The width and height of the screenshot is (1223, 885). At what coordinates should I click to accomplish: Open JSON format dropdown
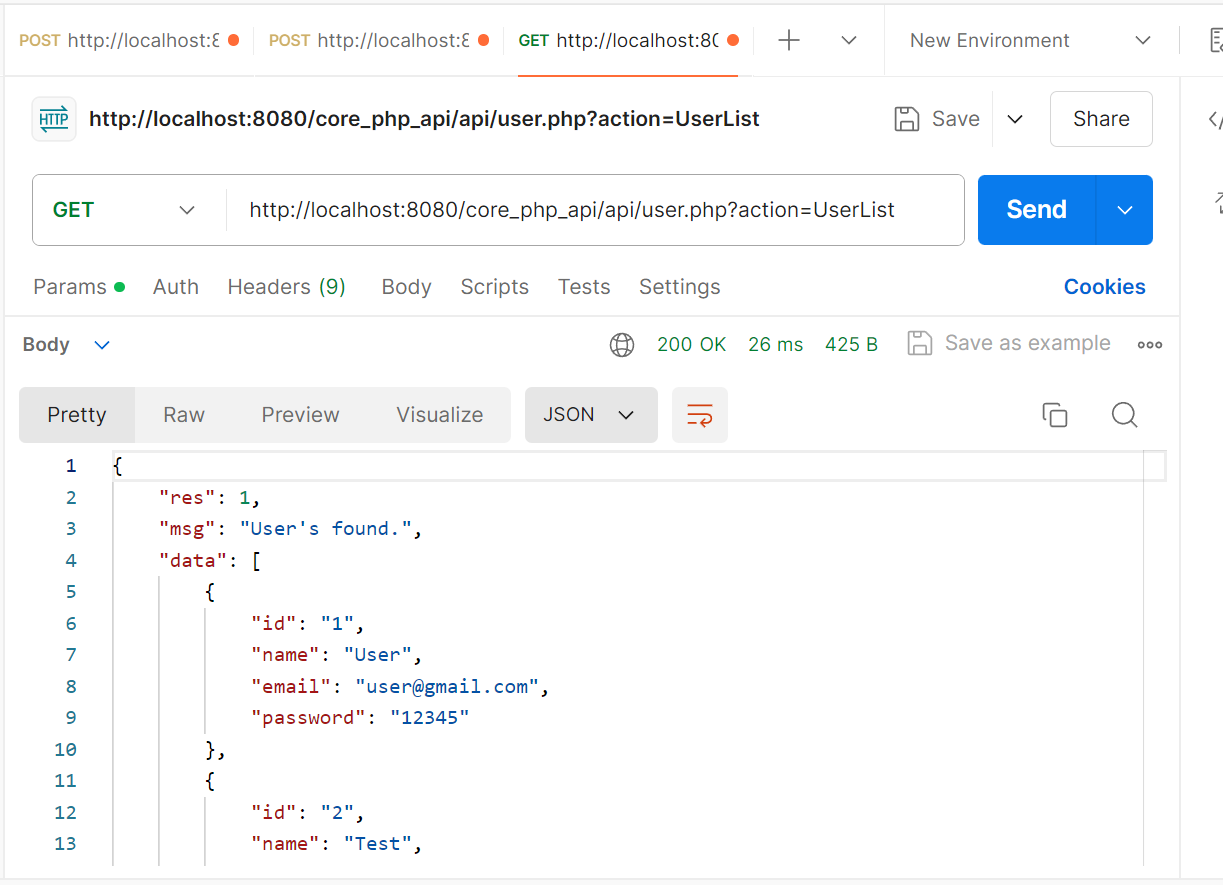(x=591, y=415)
